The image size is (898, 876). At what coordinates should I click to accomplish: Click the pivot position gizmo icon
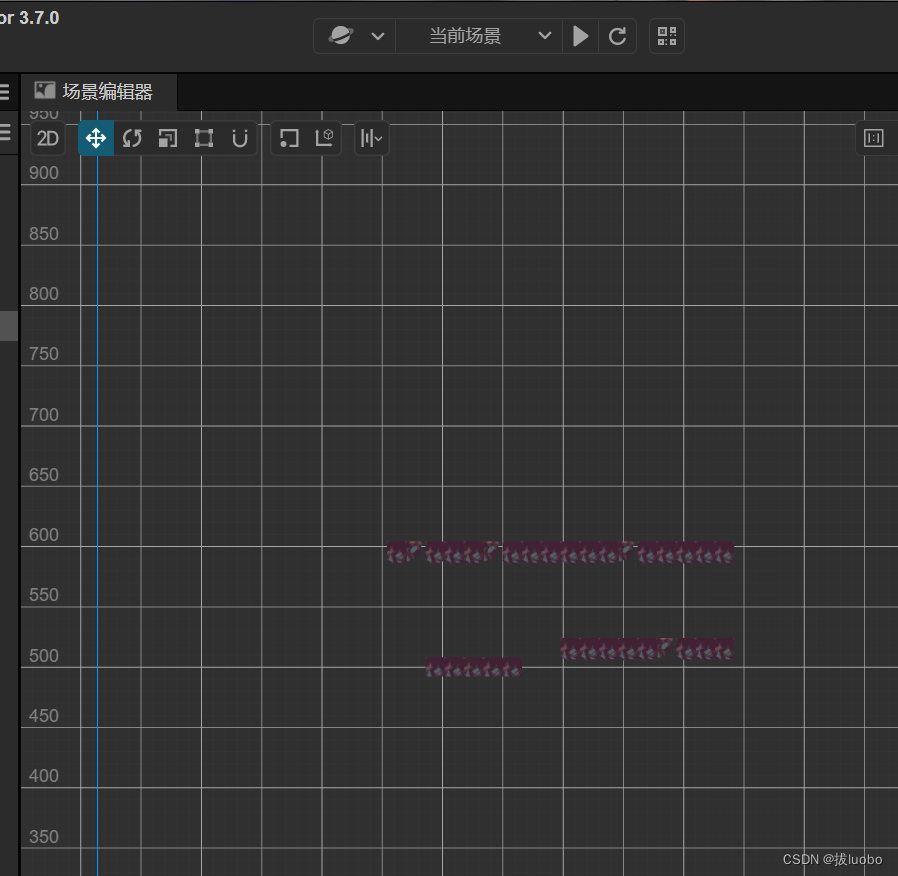288,138
